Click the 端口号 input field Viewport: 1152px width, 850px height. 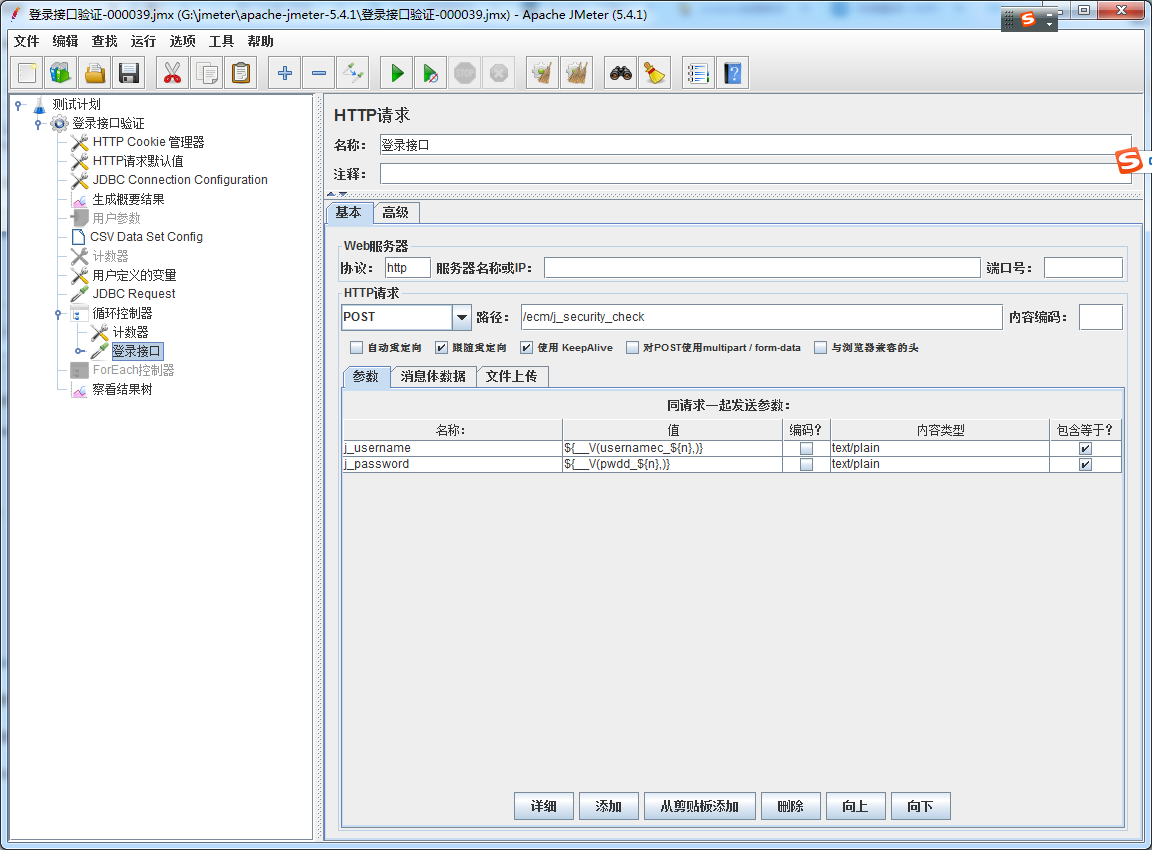point(1083,268)
